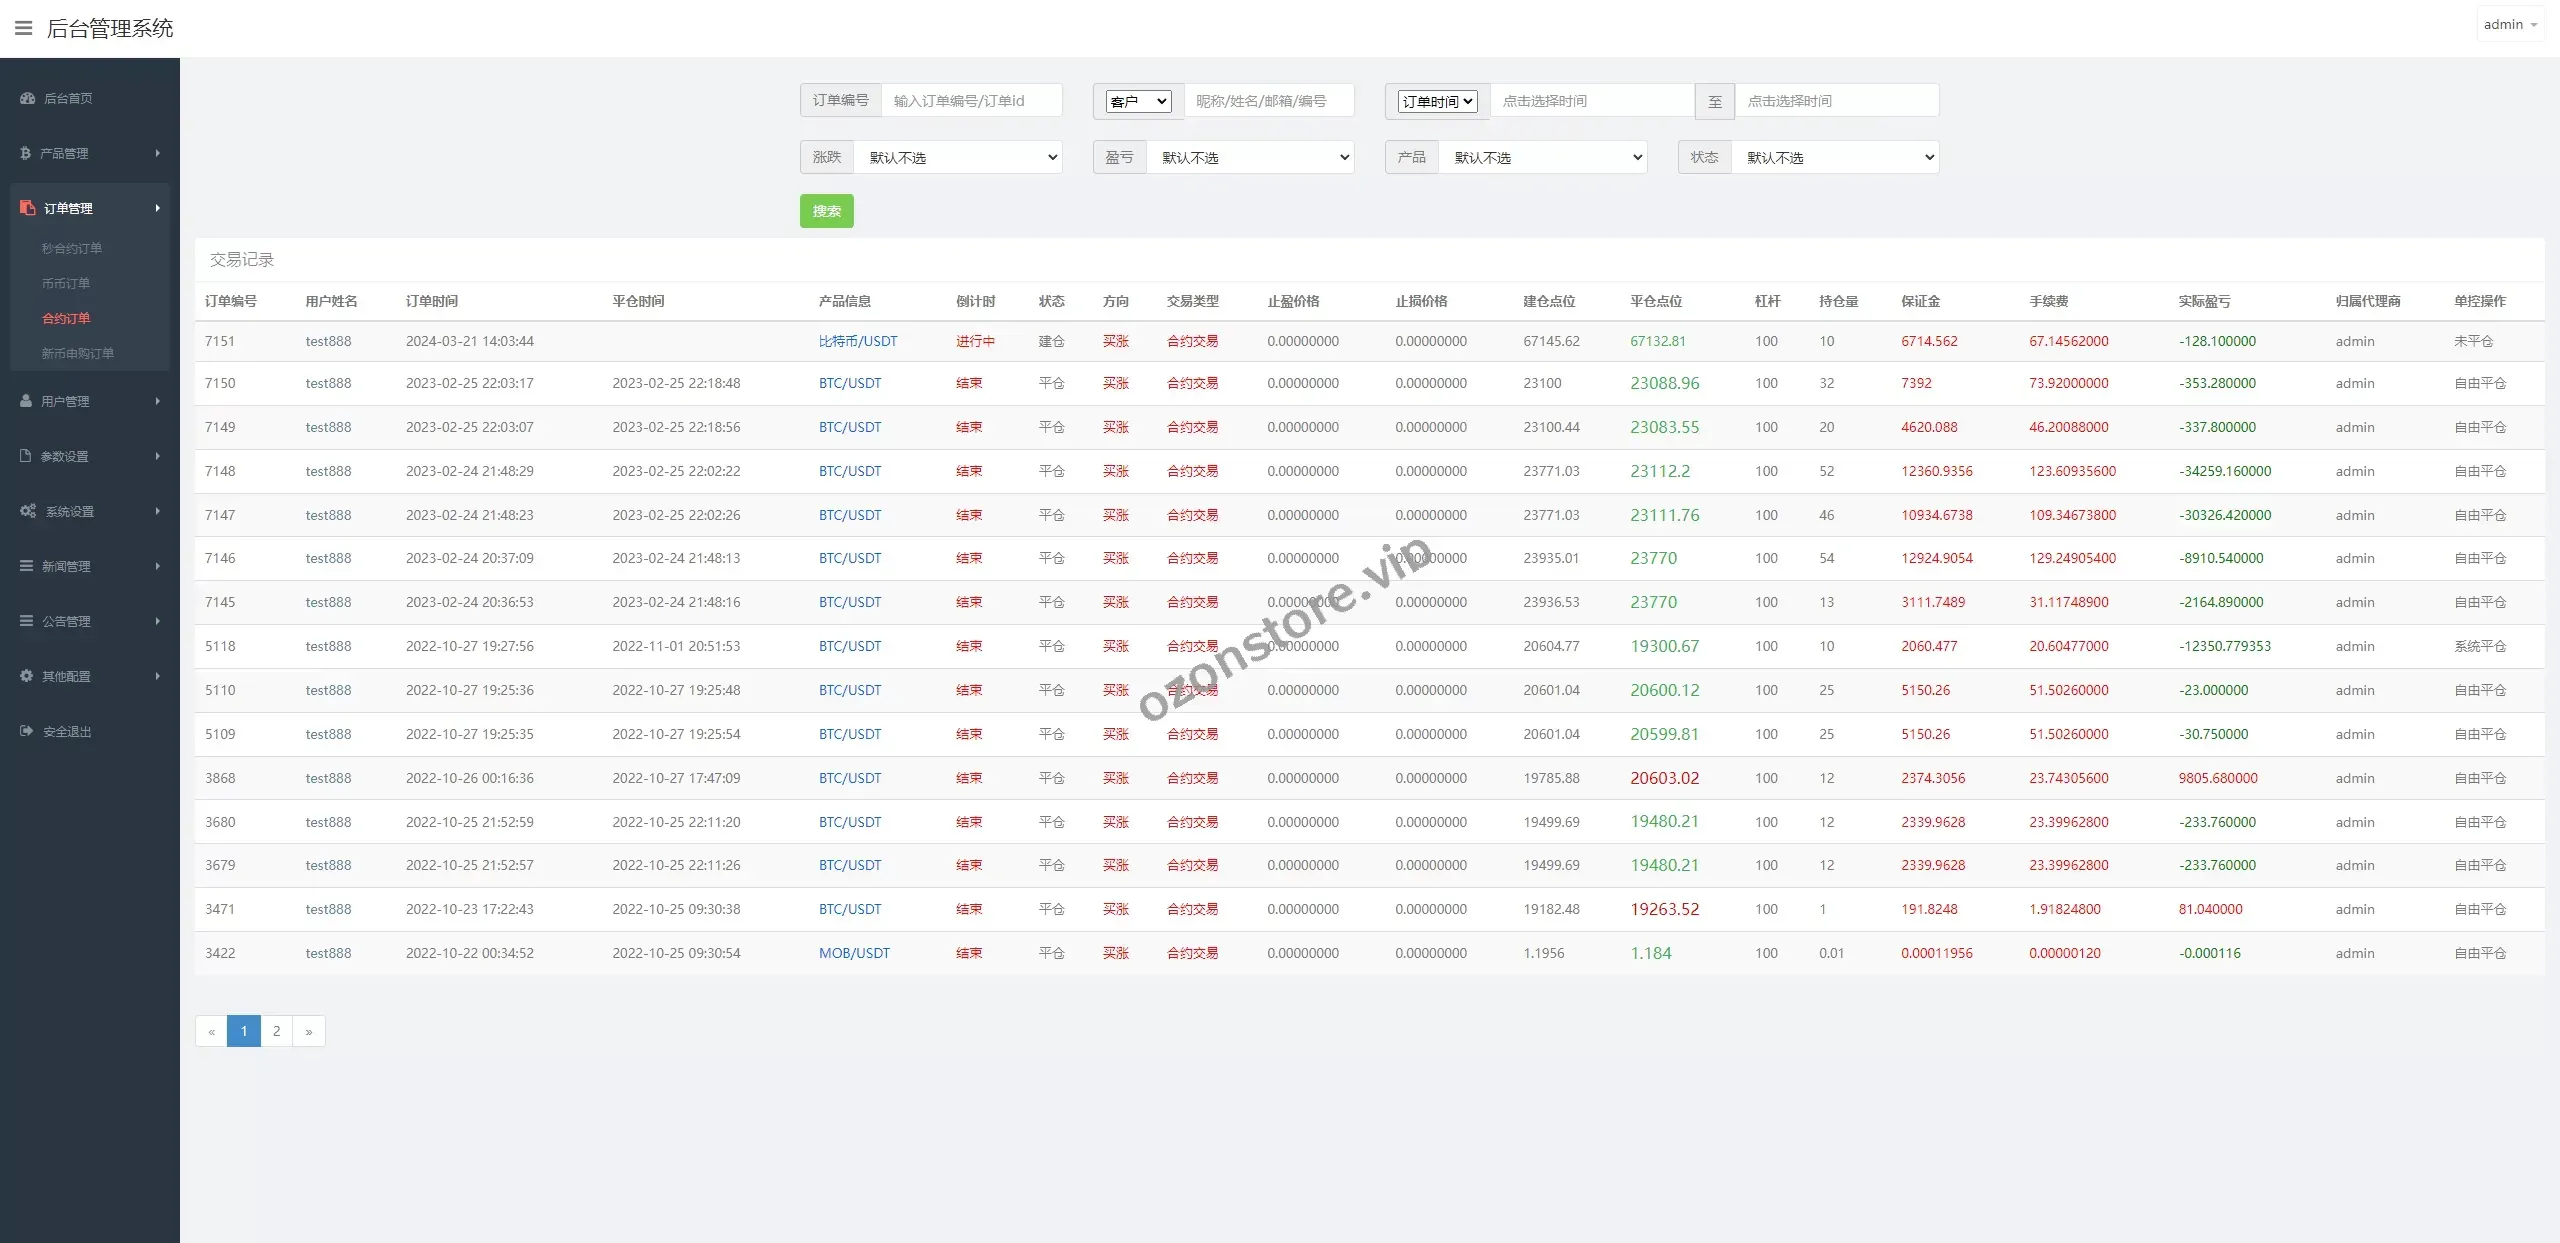
Task: Click the 安全退出 logout icon
Action: click(x=27, y=731)
